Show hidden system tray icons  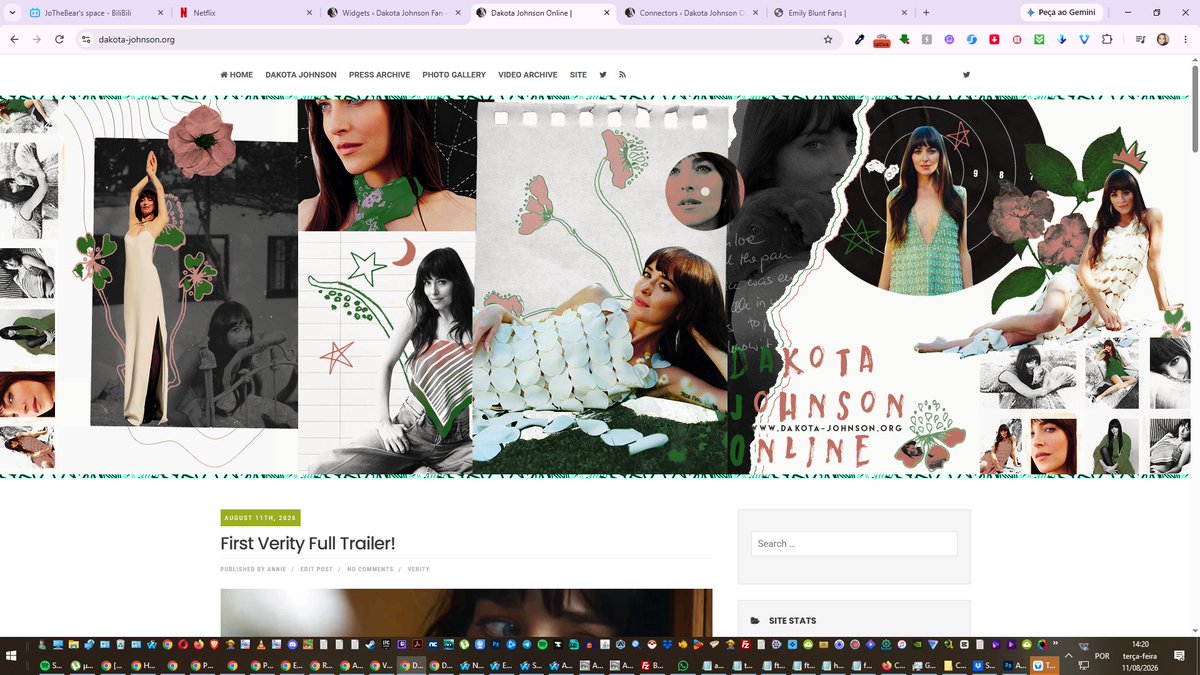tap(1069, 656)
